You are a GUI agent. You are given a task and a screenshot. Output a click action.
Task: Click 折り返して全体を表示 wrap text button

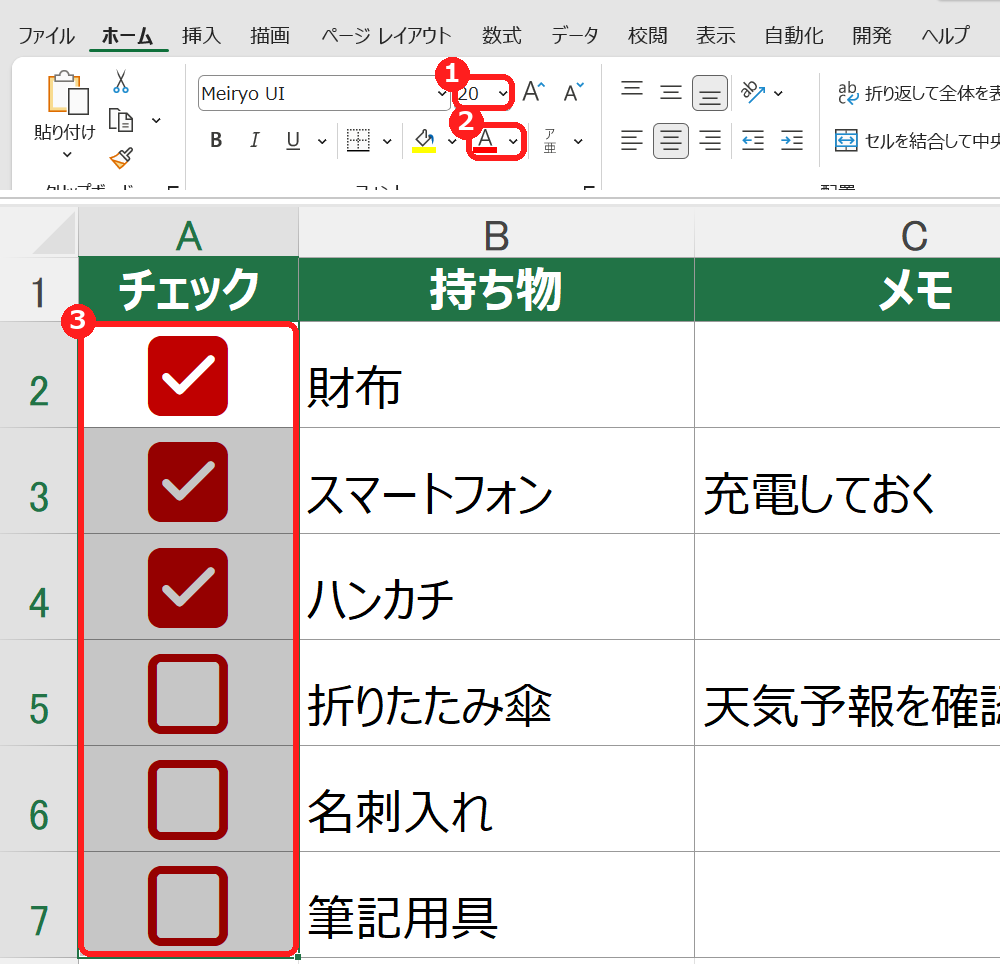click(918, 93)
